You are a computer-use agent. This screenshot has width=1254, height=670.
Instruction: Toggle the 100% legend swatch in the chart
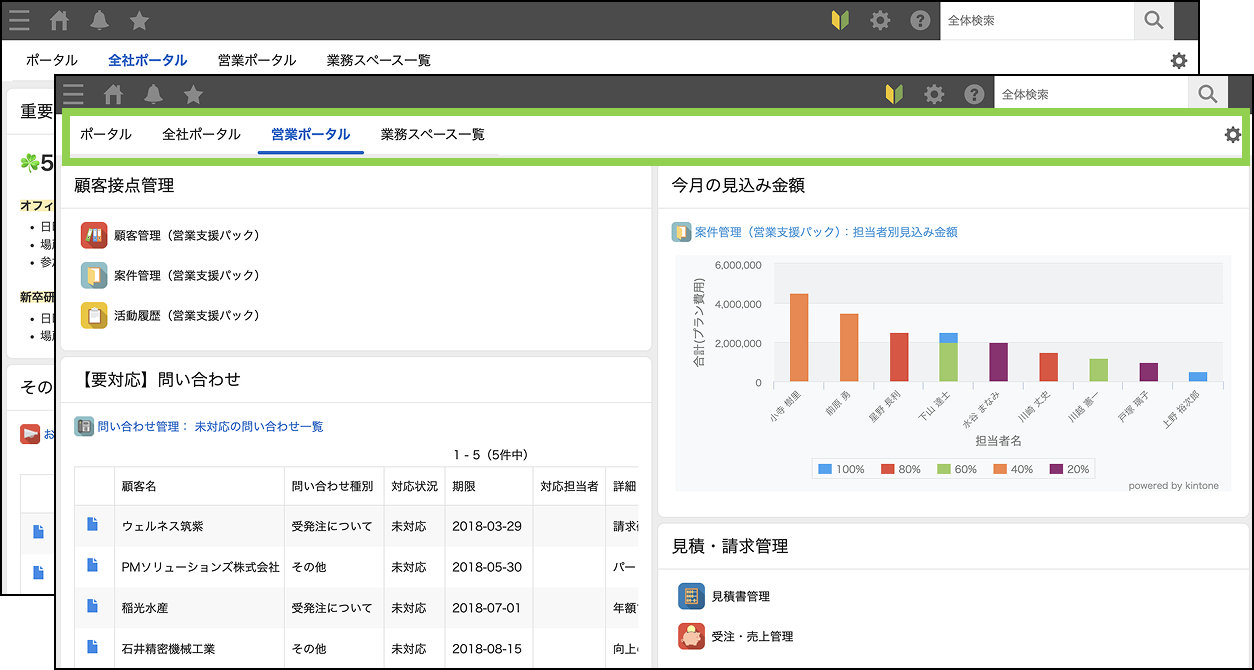(x=825, y=469)
